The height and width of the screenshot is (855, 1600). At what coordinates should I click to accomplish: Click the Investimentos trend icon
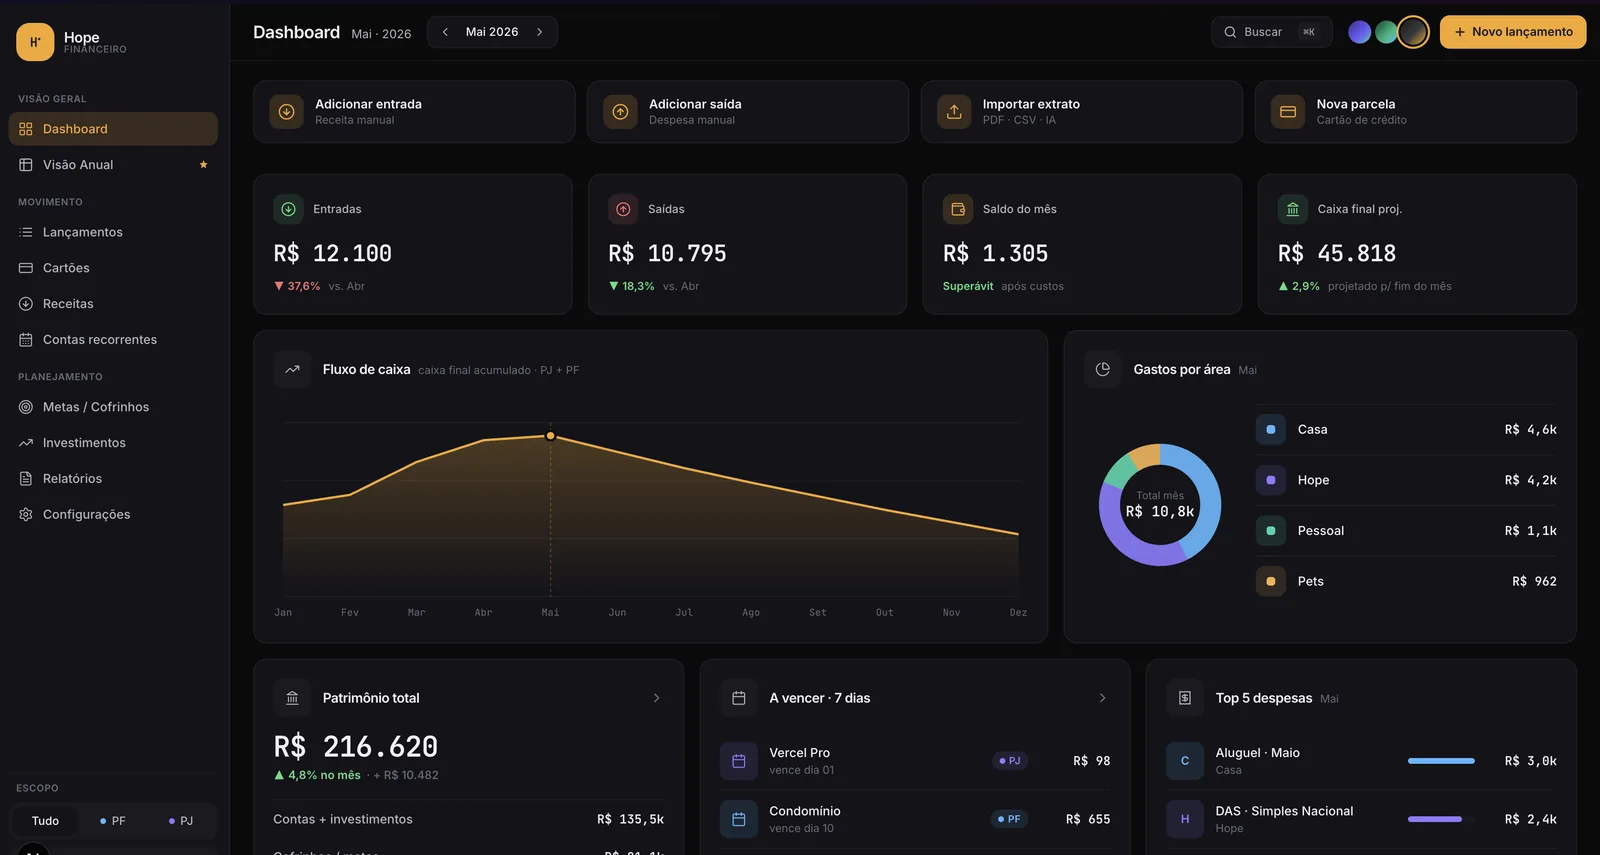click(x=26, y=443)
